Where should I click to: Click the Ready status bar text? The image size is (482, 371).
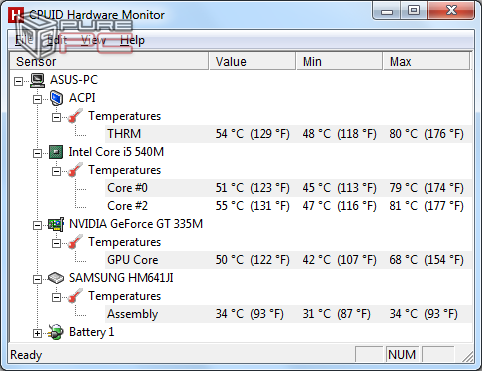point(26,355)
